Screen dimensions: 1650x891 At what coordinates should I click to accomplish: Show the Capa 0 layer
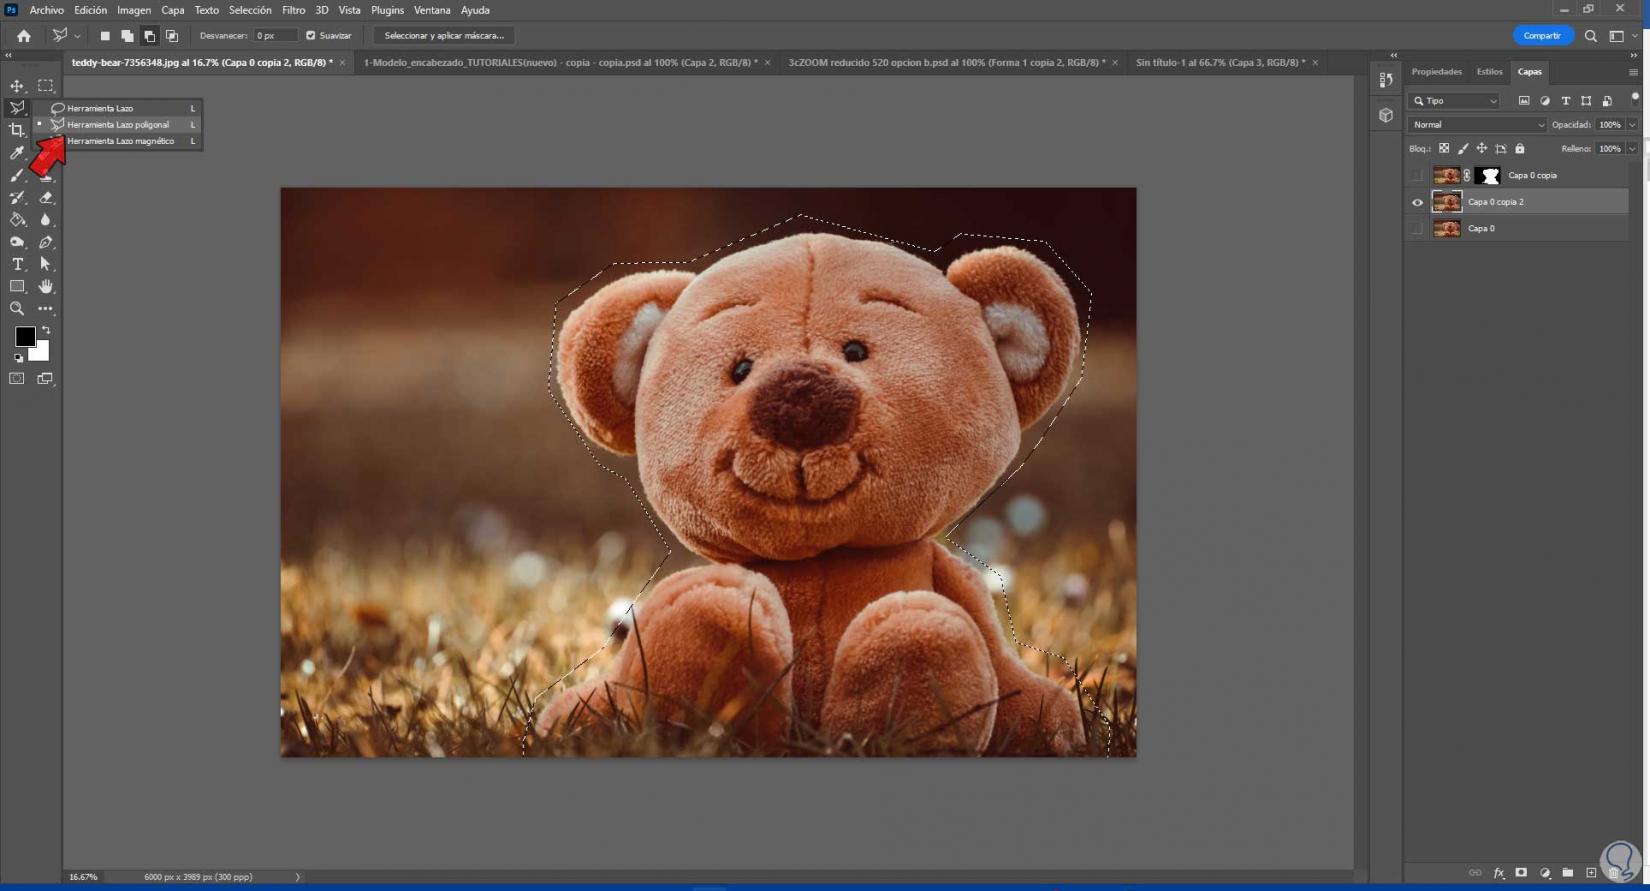point(1417,229)
